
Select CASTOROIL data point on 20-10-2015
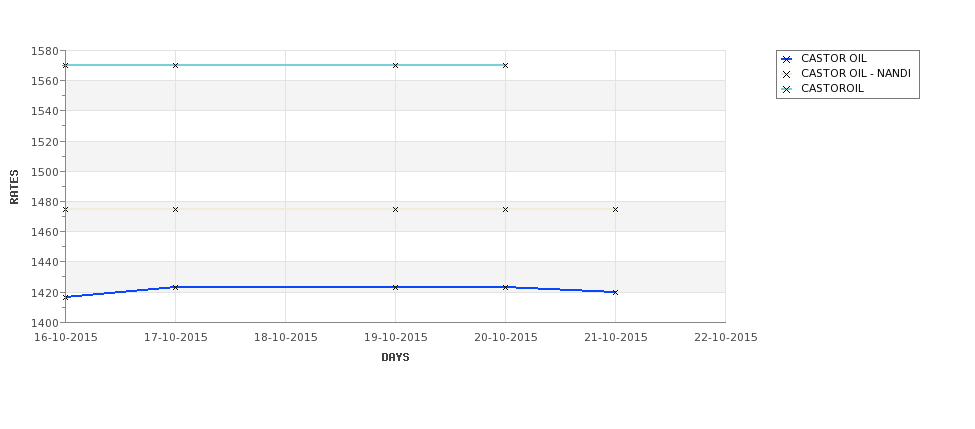point(506,65)
